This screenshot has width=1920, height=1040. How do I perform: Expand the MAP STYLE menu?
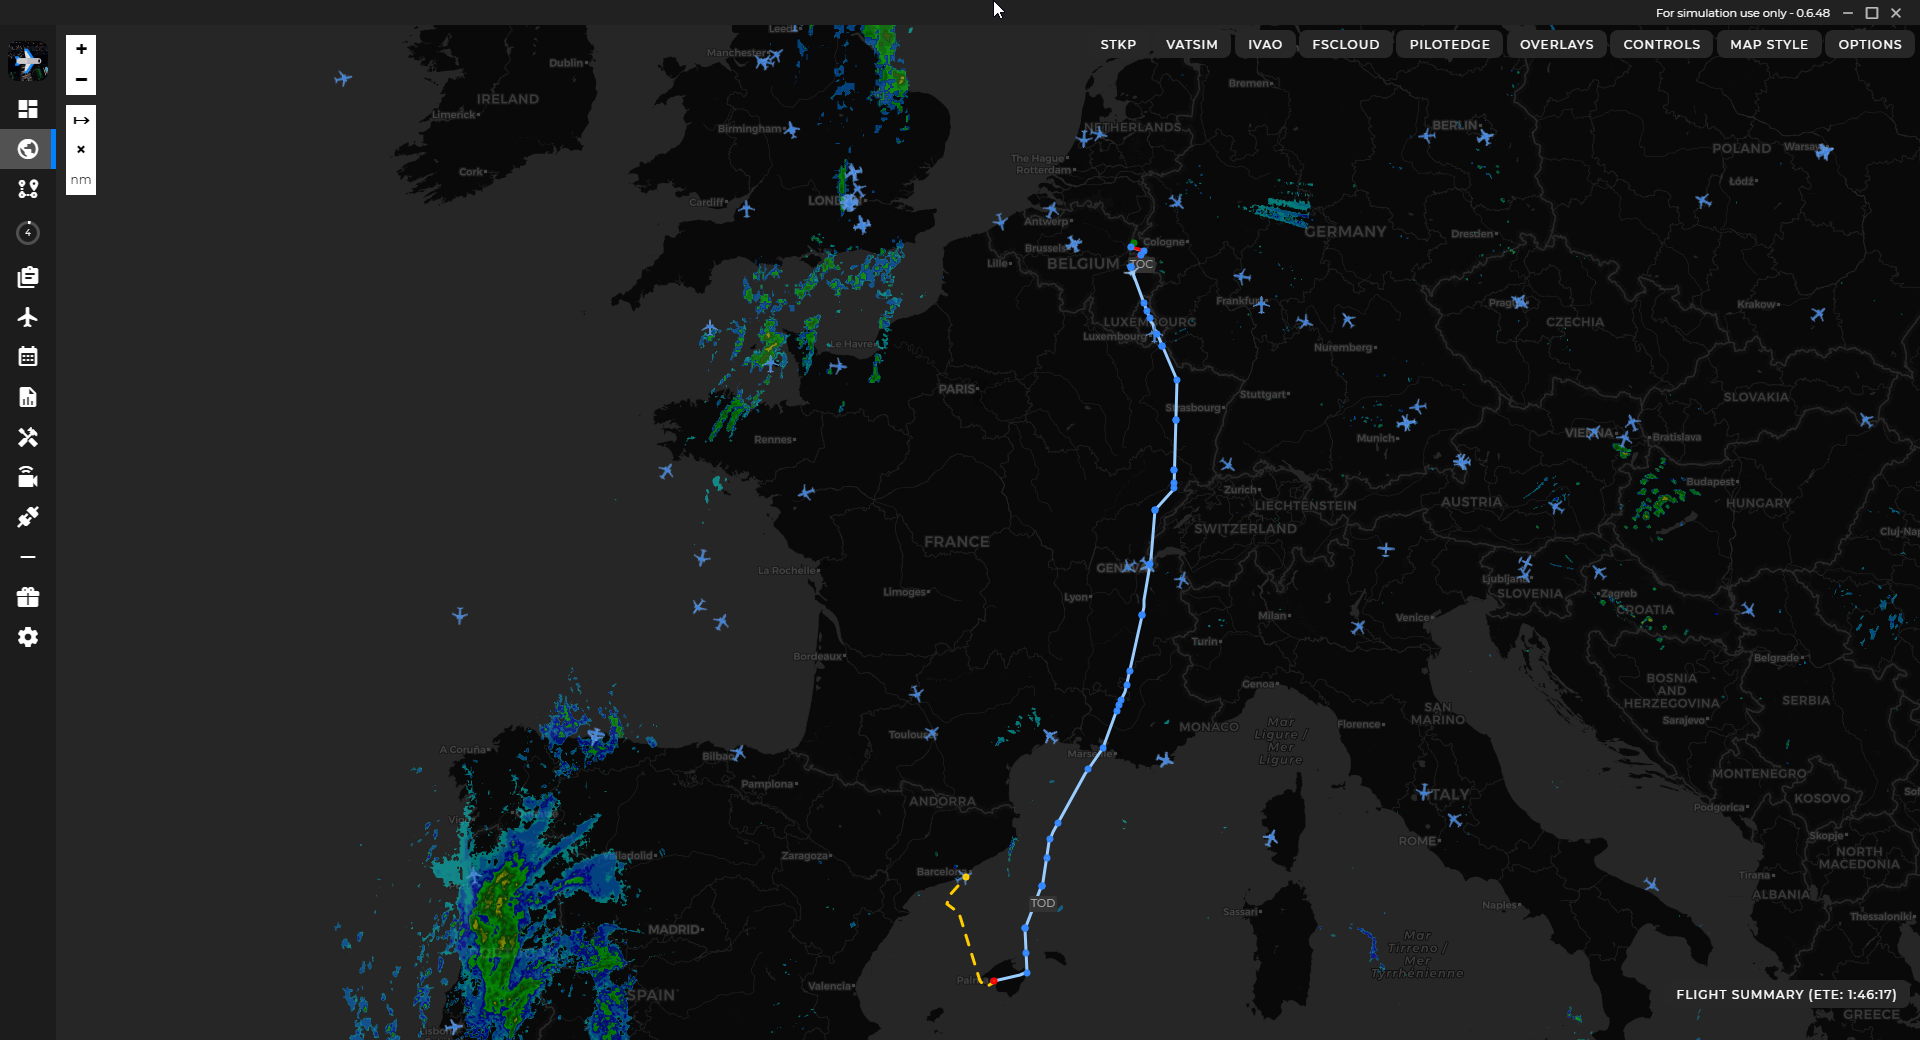tap(1768, 44)
